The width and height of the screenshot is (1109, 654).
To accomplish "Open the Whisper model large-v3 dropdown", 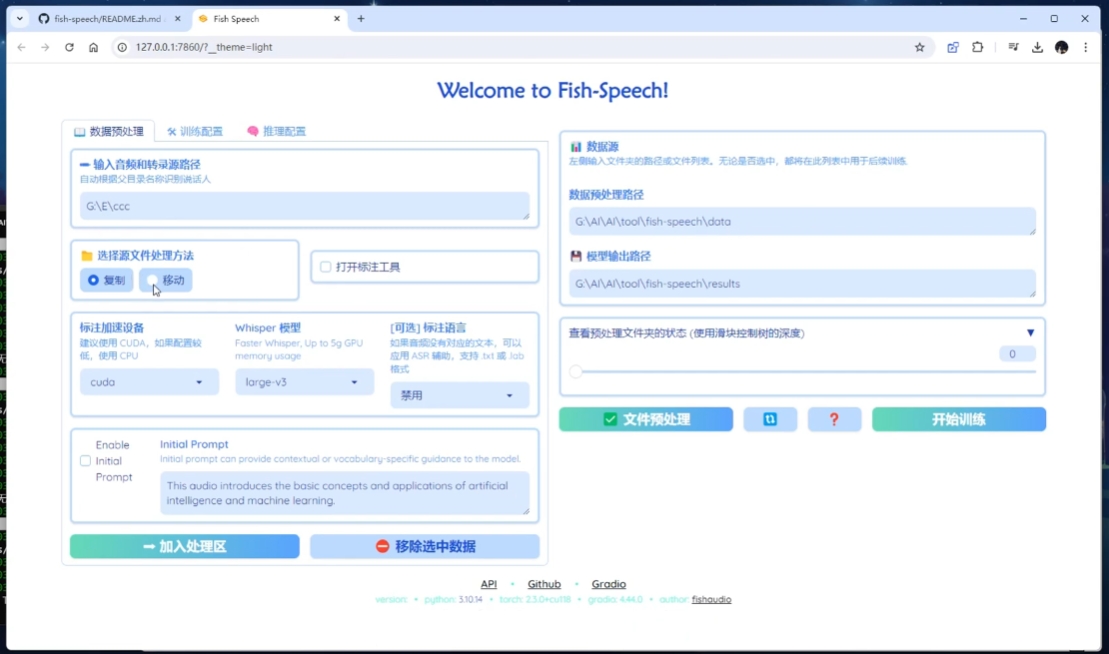I will click(x=304, y=382).
